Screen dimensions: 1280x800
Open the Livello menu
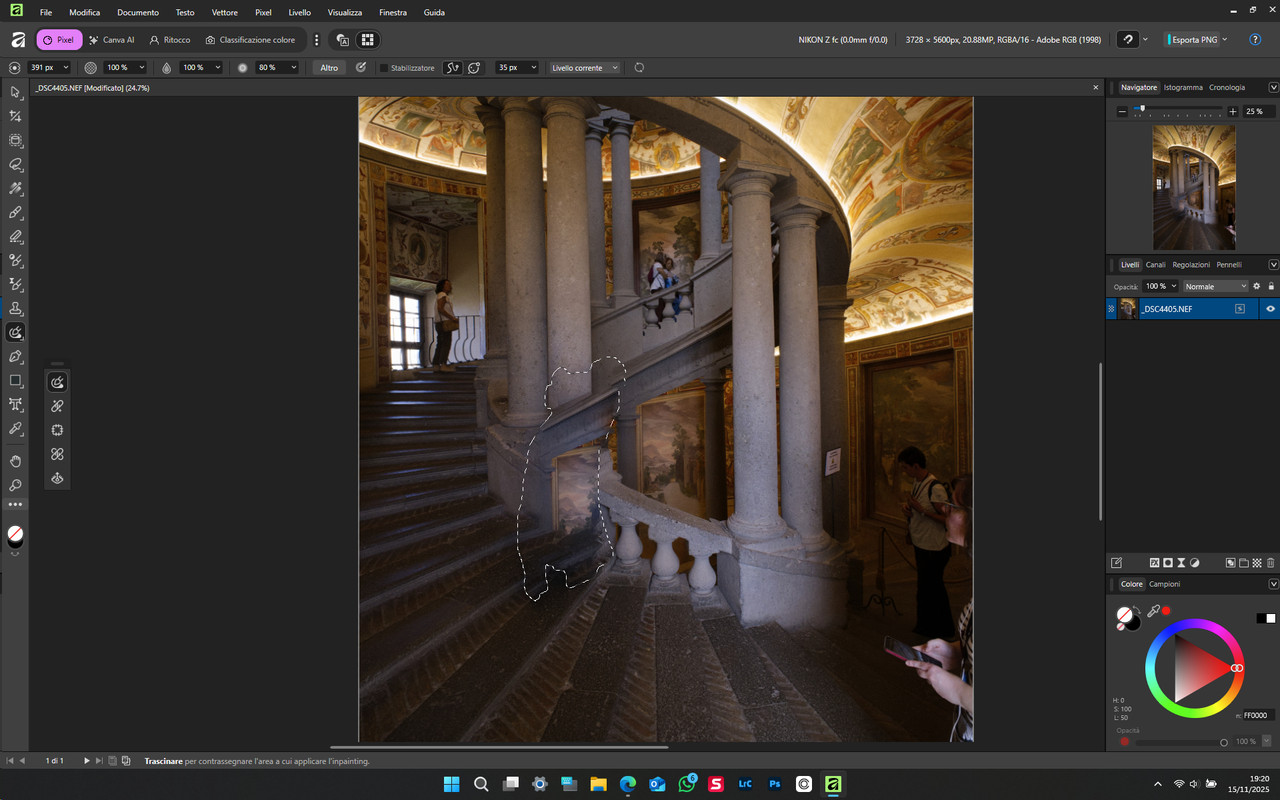point(299,13)
